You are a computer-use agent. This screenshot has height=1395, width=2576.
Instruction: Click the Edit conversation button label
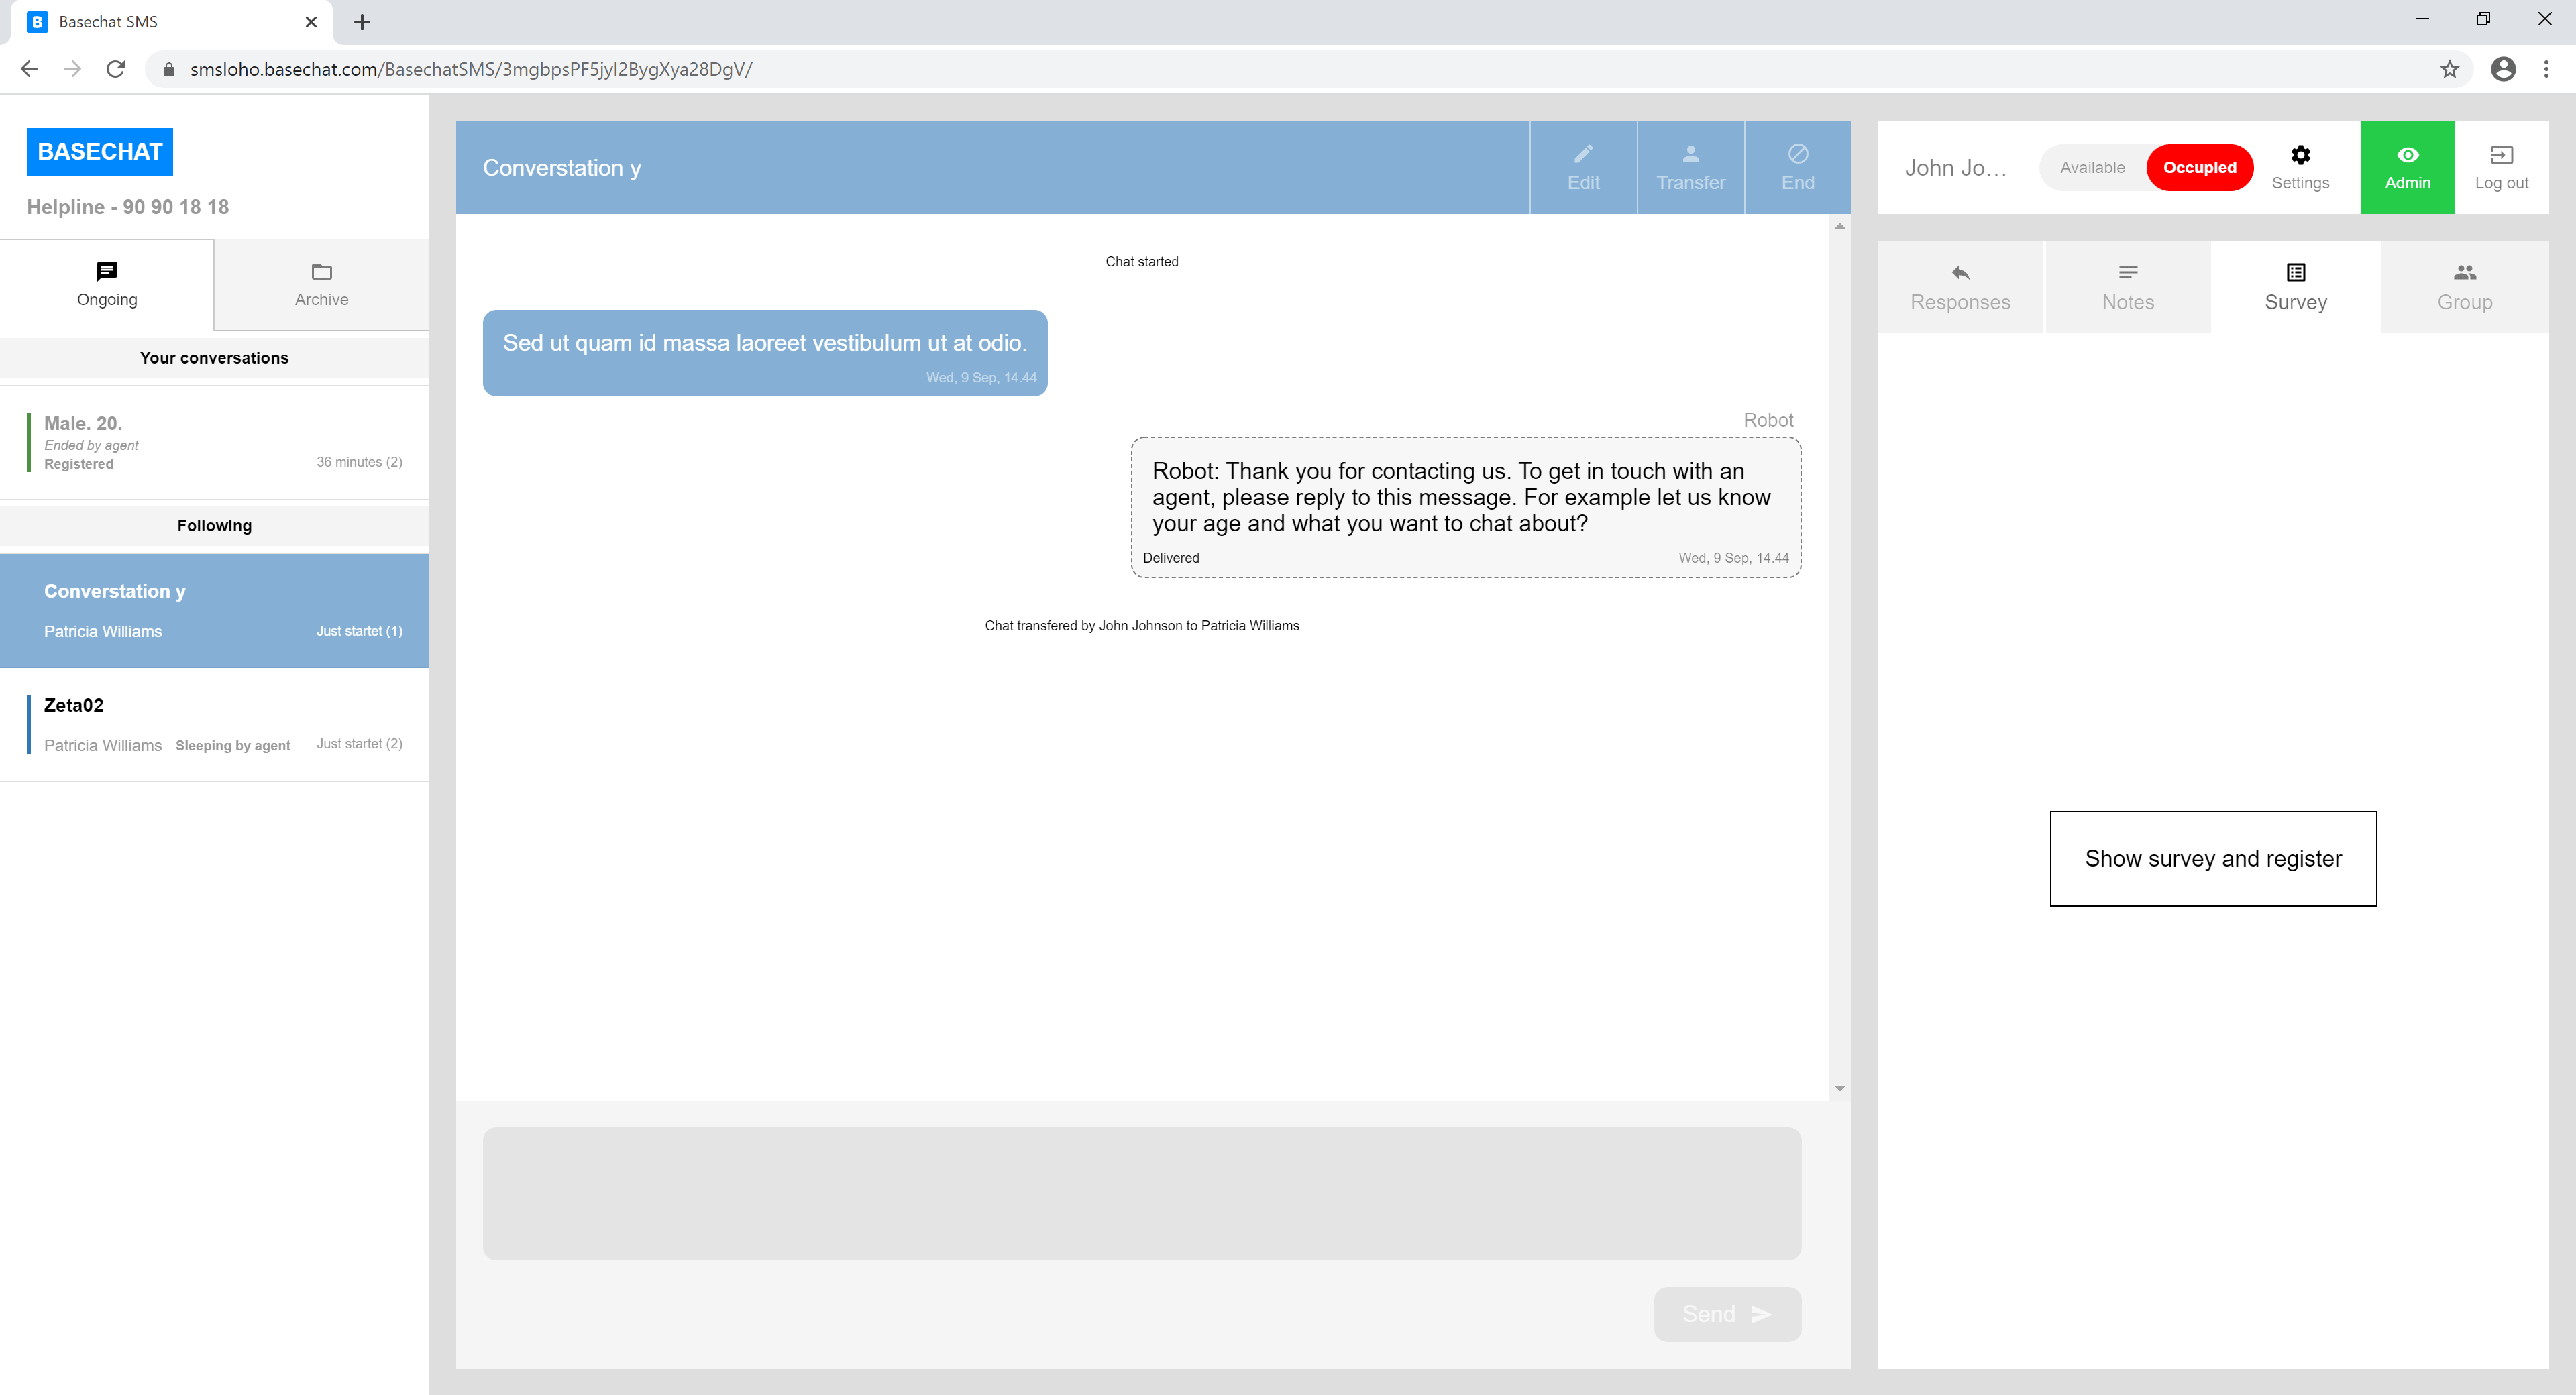pyautogui.click(x=1583, y=183)
